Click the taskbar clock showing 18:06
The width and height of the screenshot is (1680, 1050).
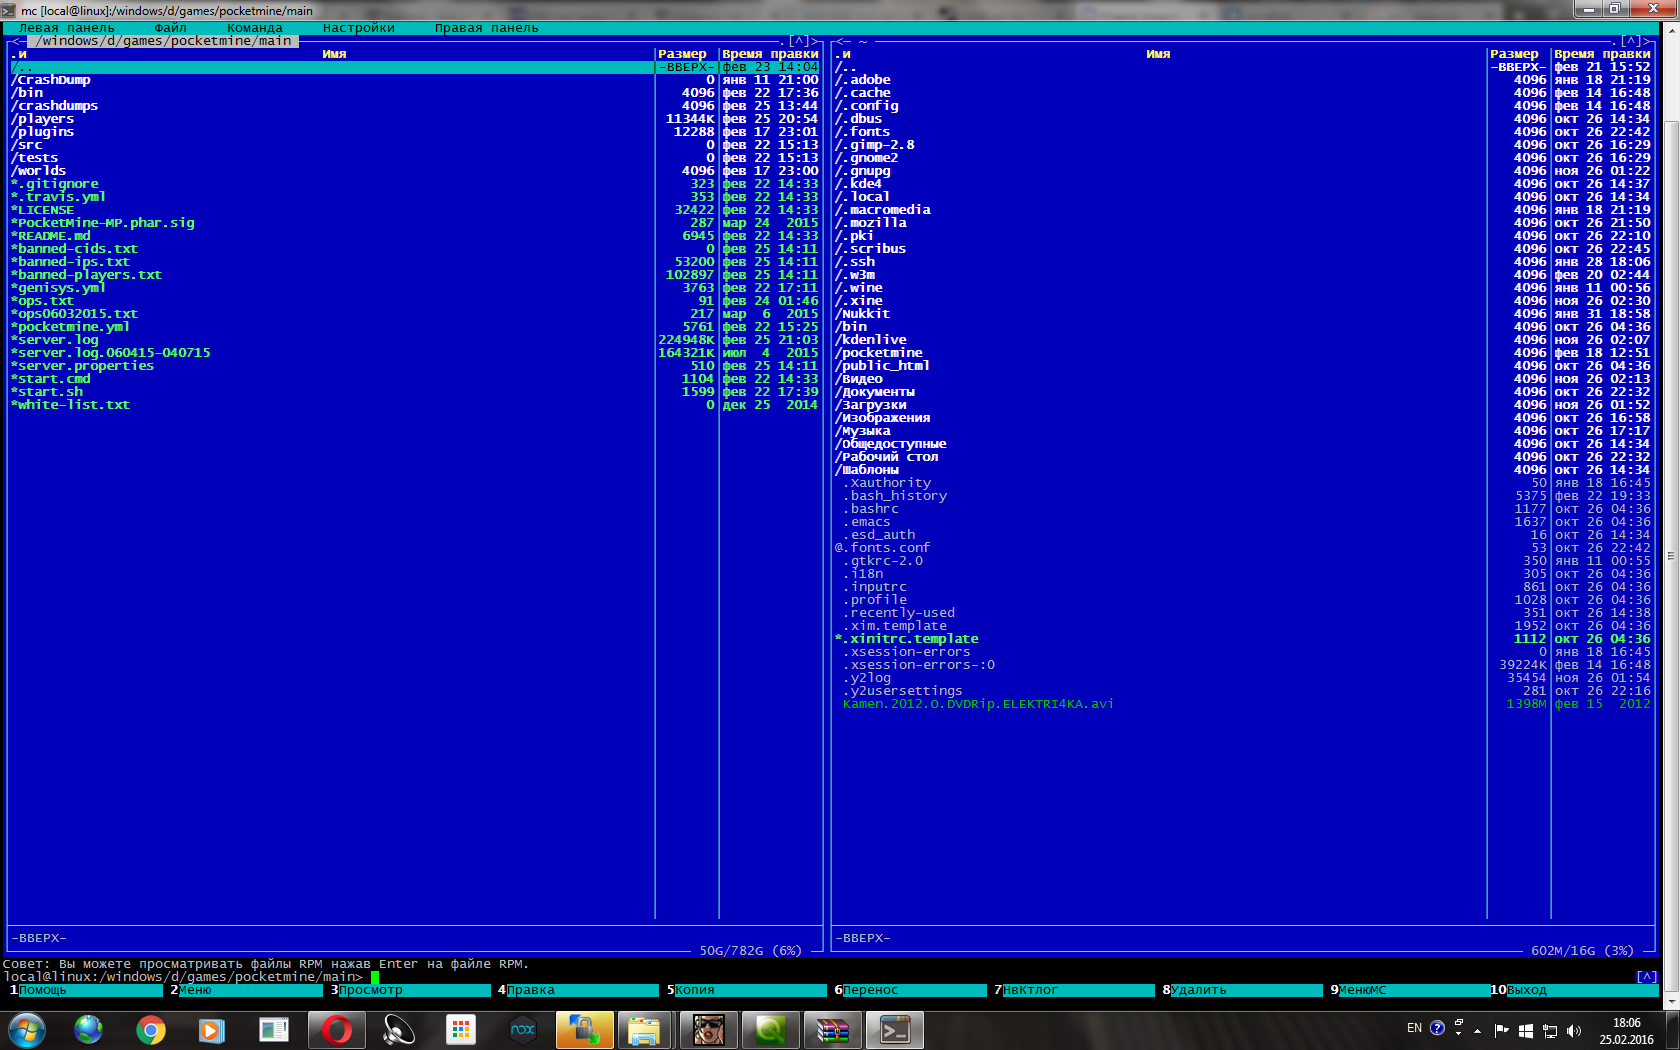click(1626, 1030)
